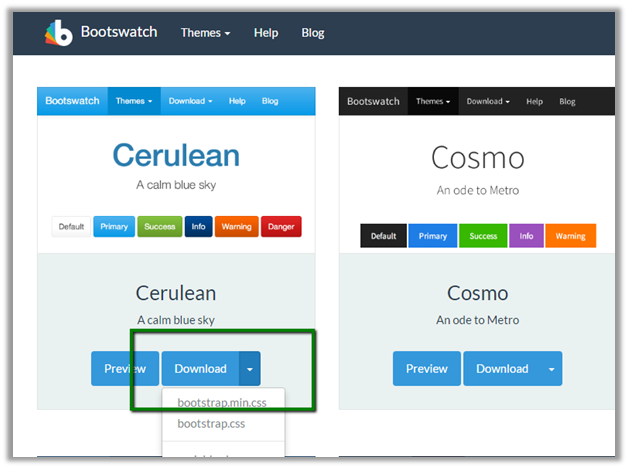Click the orange Warning swatch in Cerulean
This screenshot has width=628, height=469.
(x=236, y=227)
